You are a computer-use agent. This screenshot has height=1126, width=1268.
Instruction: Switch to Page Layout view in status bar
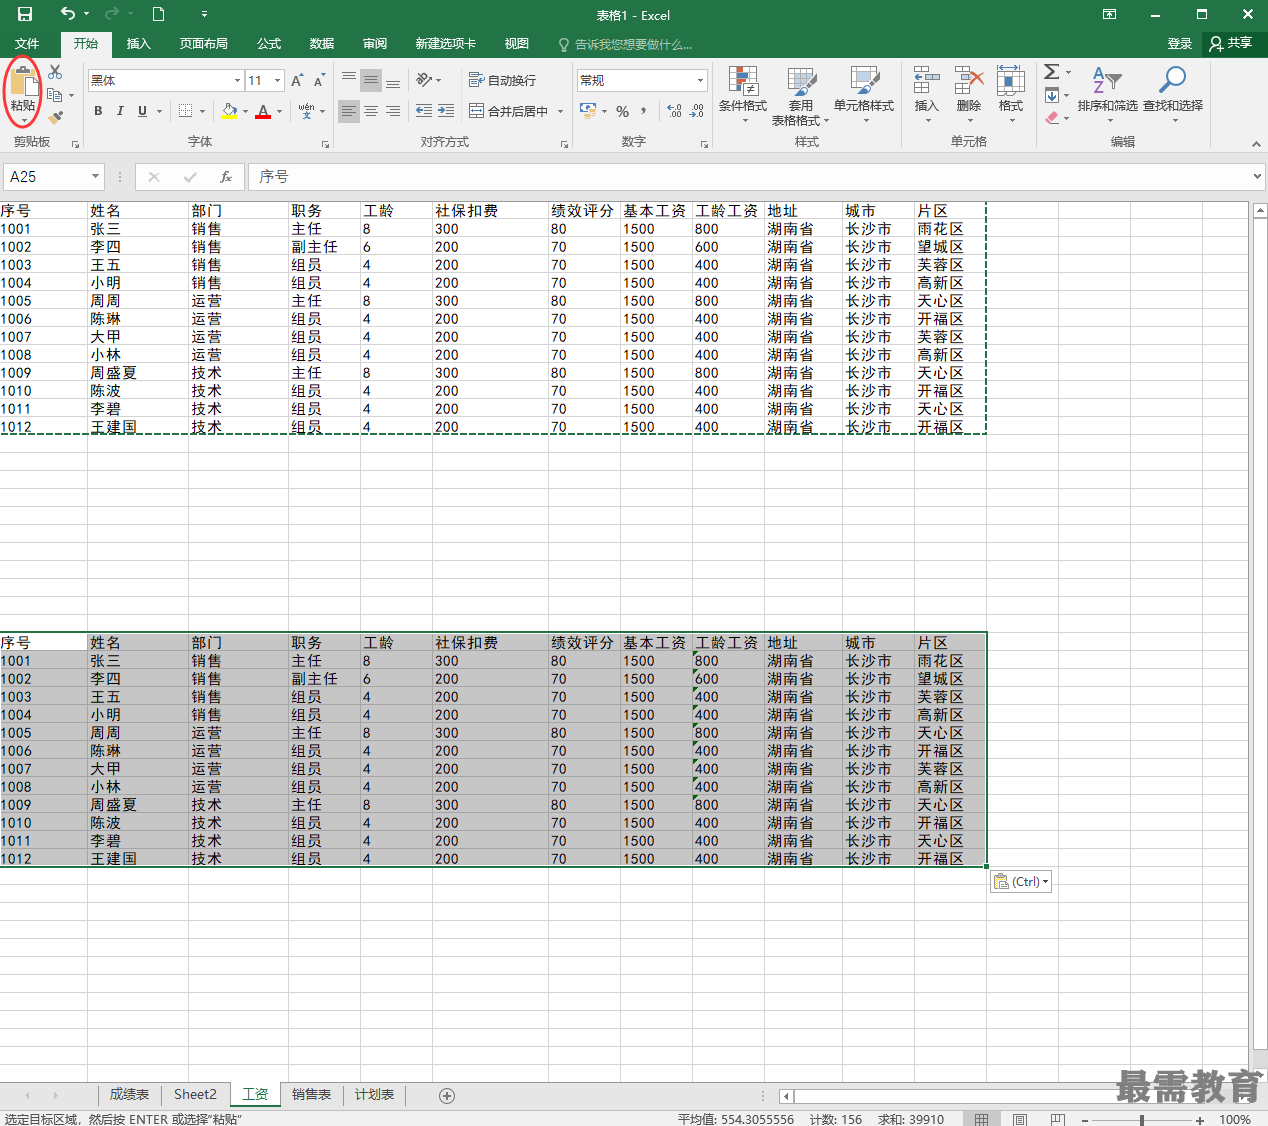click(1020, 1120)
